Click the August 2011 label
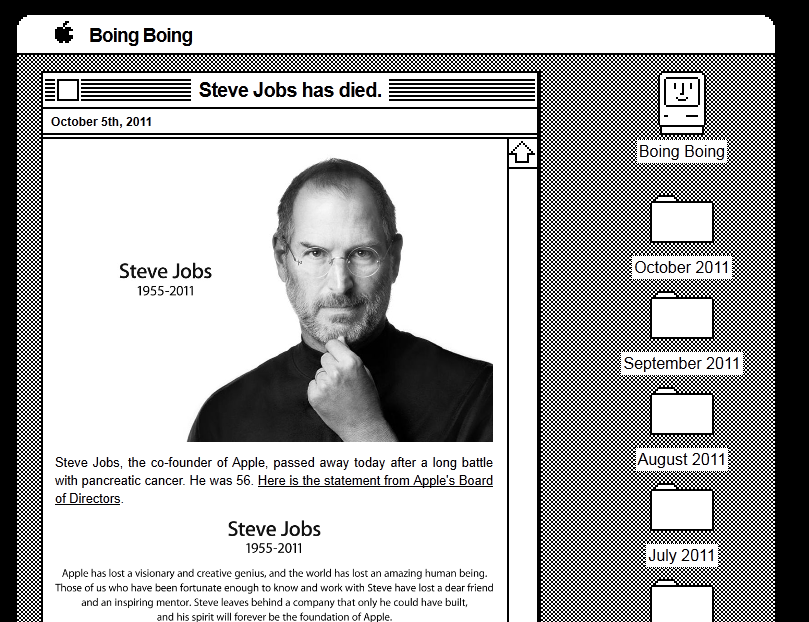The image size is (809, 622). [x=682, y=459]
